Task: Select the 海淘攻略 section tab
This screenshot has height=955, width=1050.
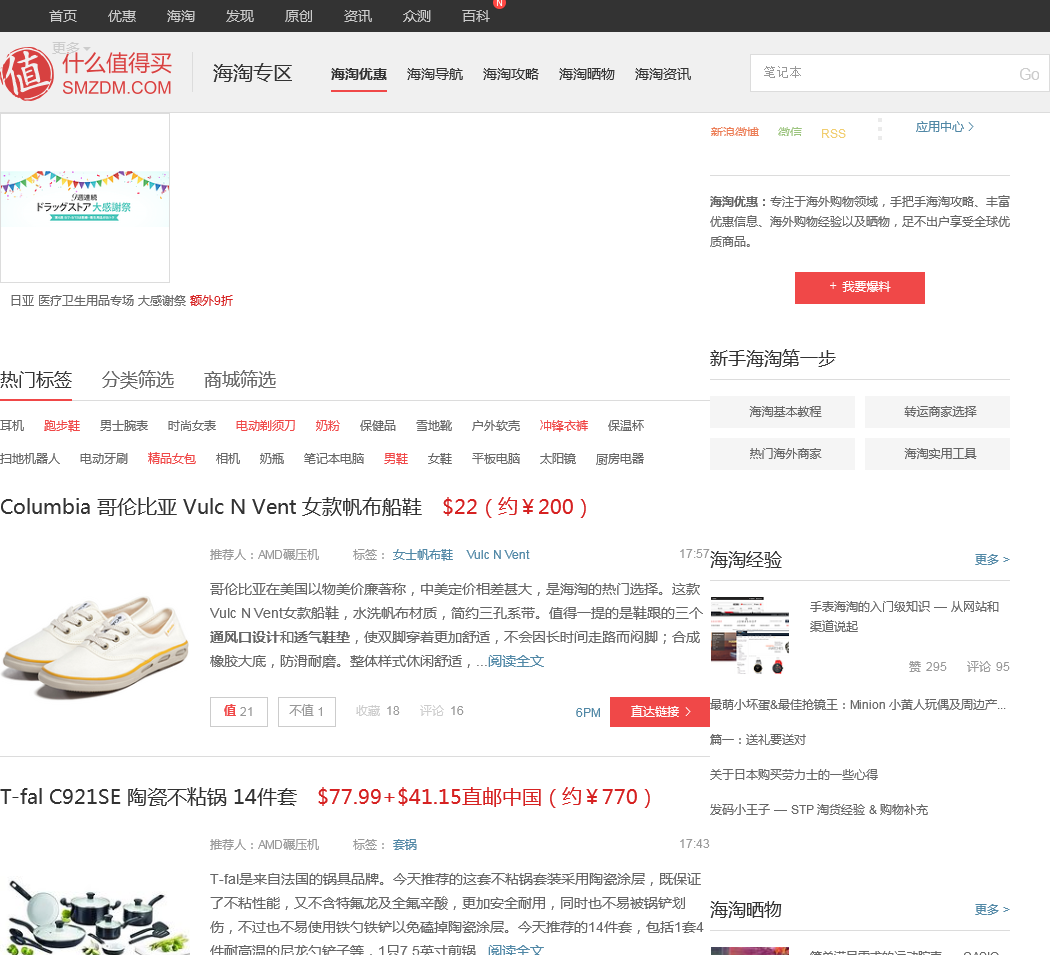Action: (511, 74)
